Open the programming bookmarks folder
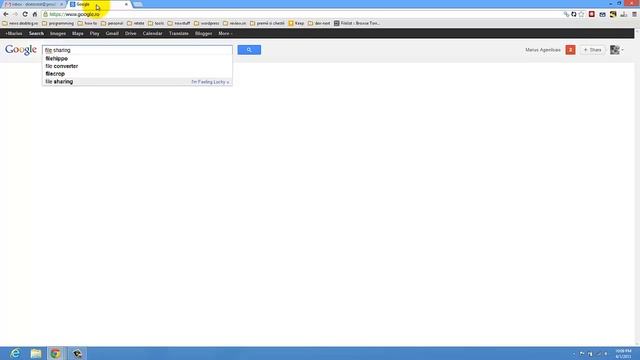640x360 pixels. tap(58, 23)
